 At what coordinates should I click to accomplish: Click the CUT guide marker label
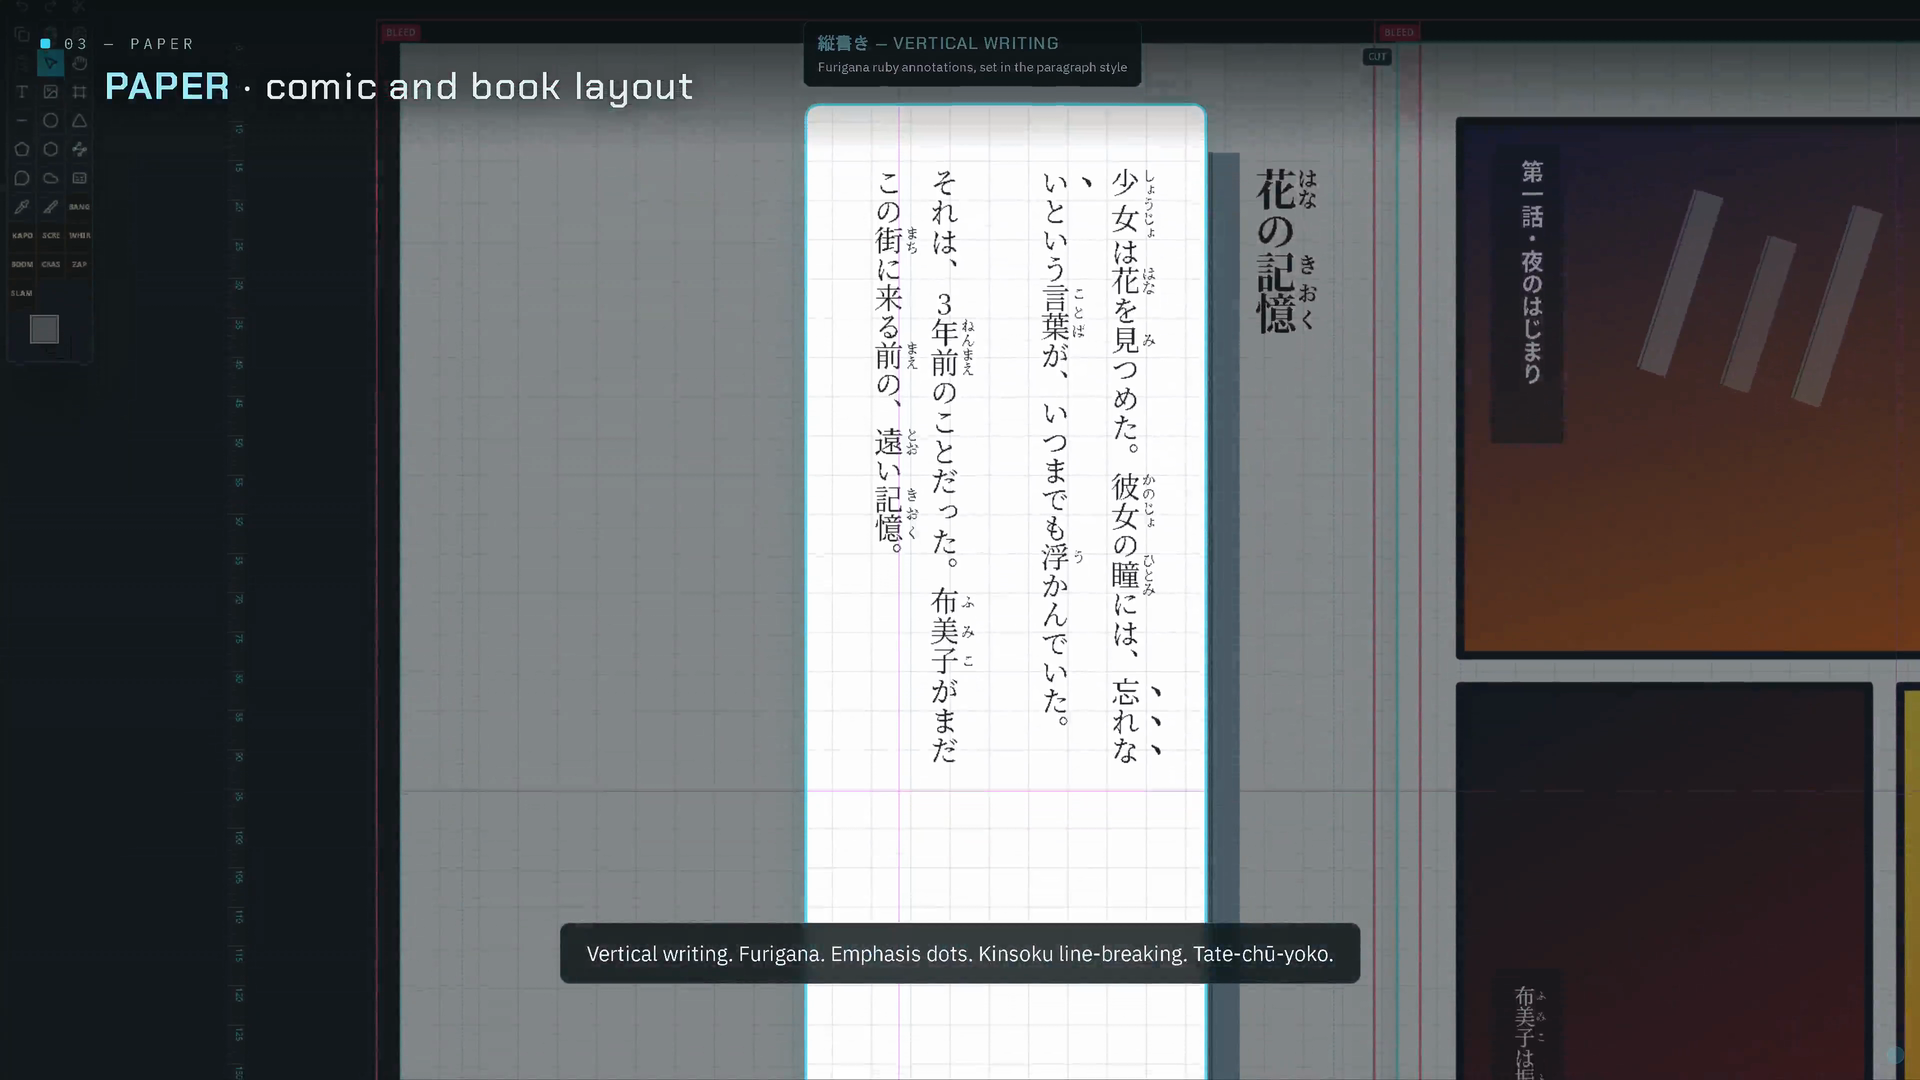(1377, 57)
